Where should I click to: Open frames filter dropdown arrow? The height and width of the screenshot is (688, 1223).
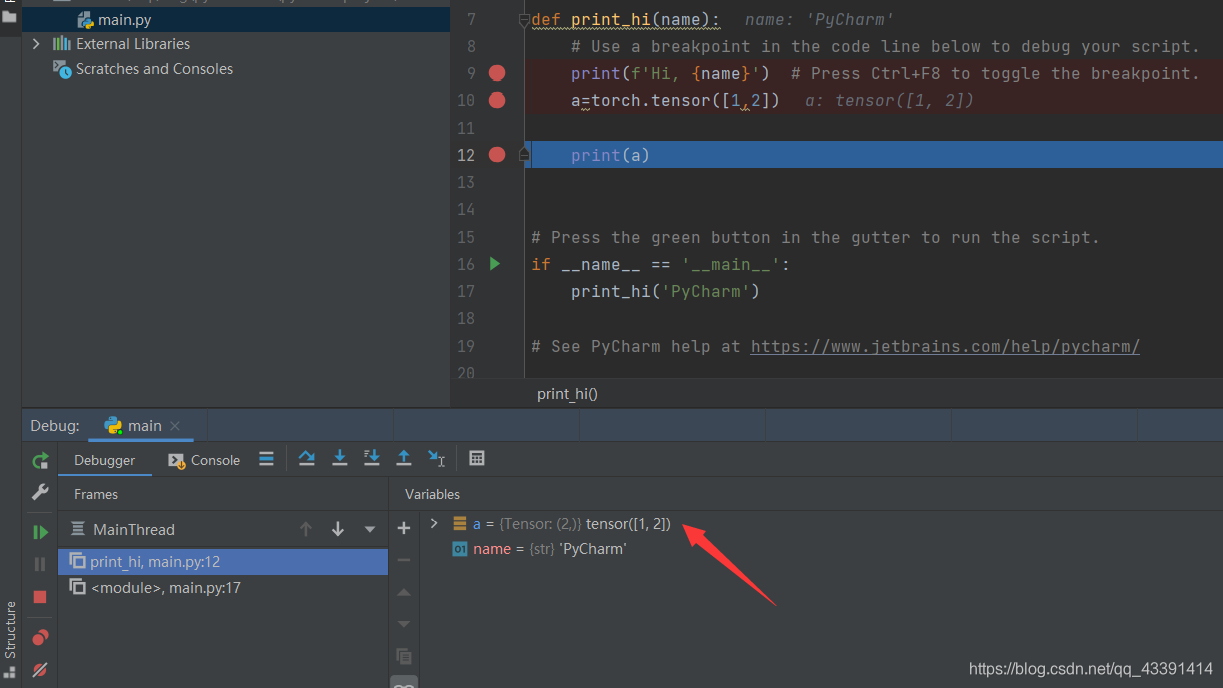point(370,529)
